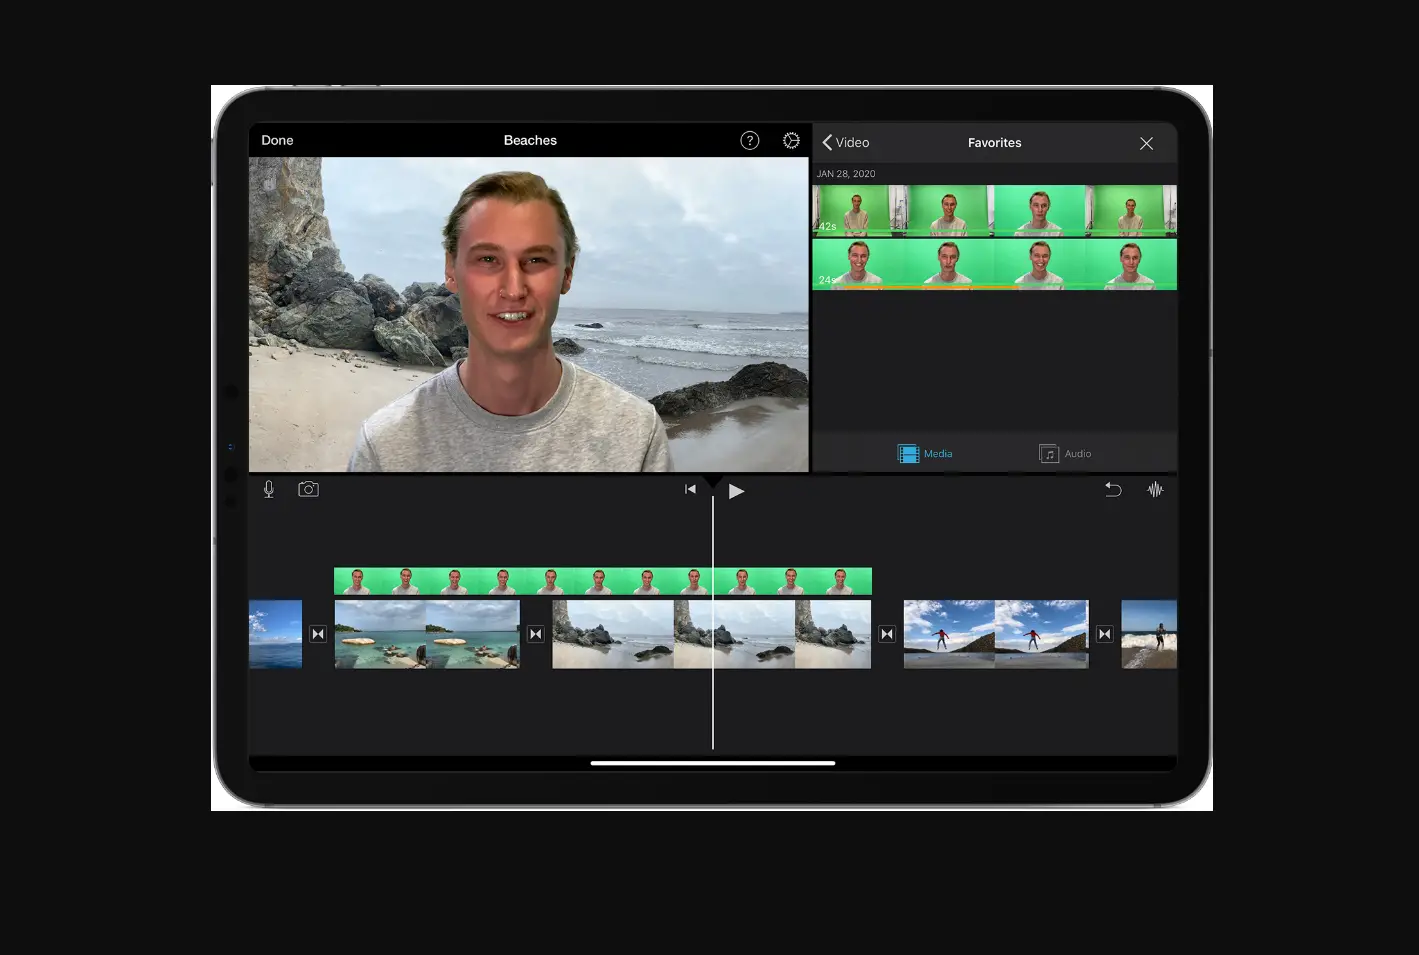The width and height of the screenshot is (1419, 955).
Task: Tap the JAN 28, 2020 date header
Action: 846,173
